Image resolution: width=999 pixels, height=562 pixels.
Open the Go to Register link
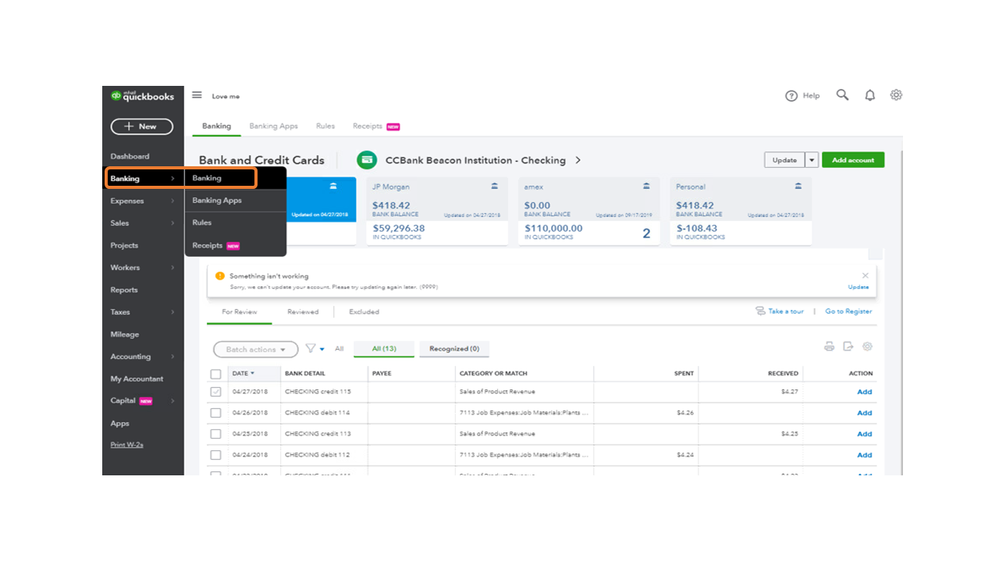tap(848, 312)
